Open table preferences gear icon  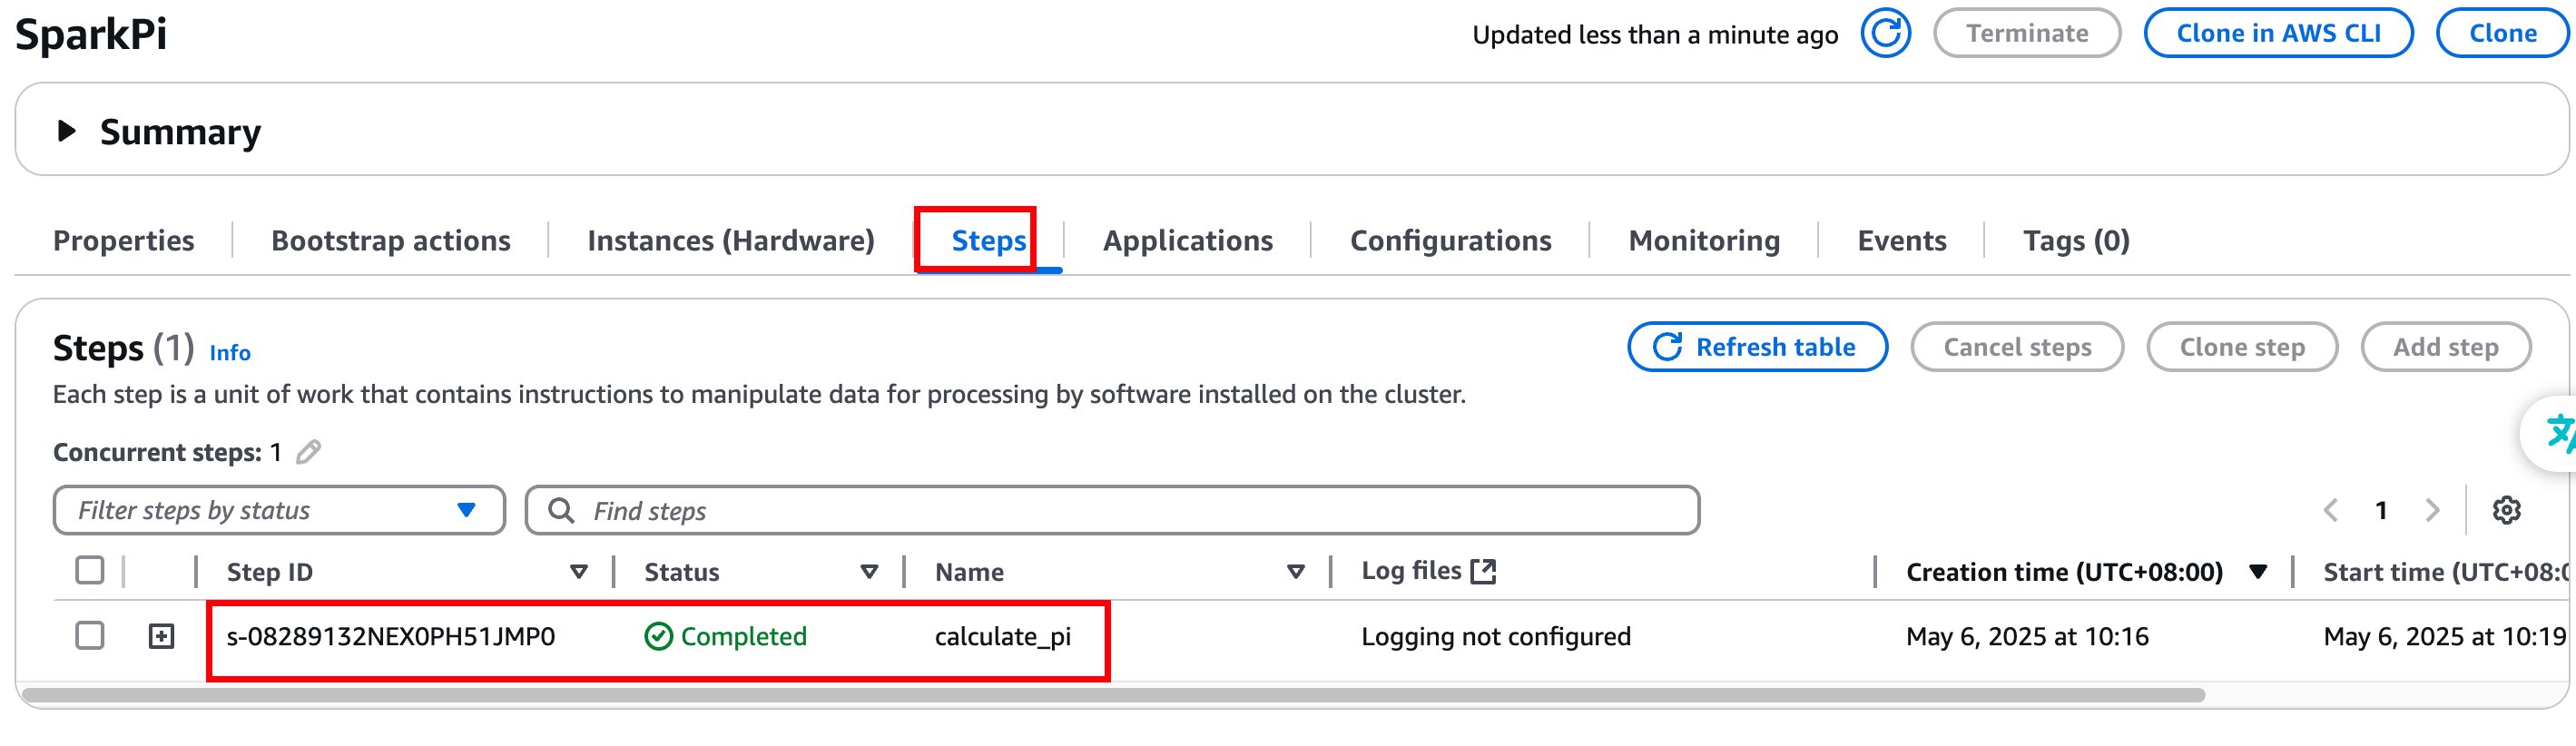click(x=2506, y=510)
